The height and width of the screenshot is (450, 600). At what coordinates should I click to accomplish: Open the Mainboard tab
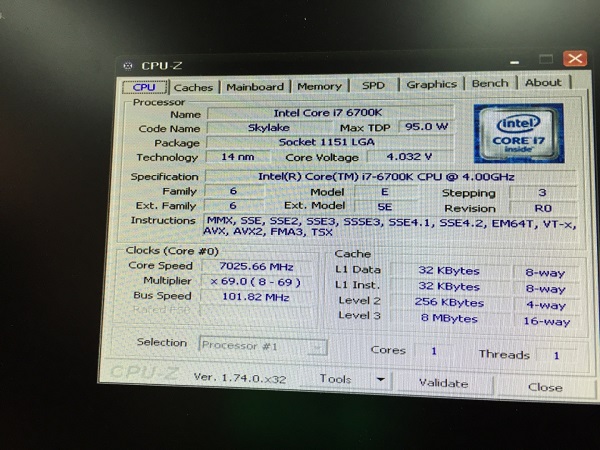click(x=255, y=87)
